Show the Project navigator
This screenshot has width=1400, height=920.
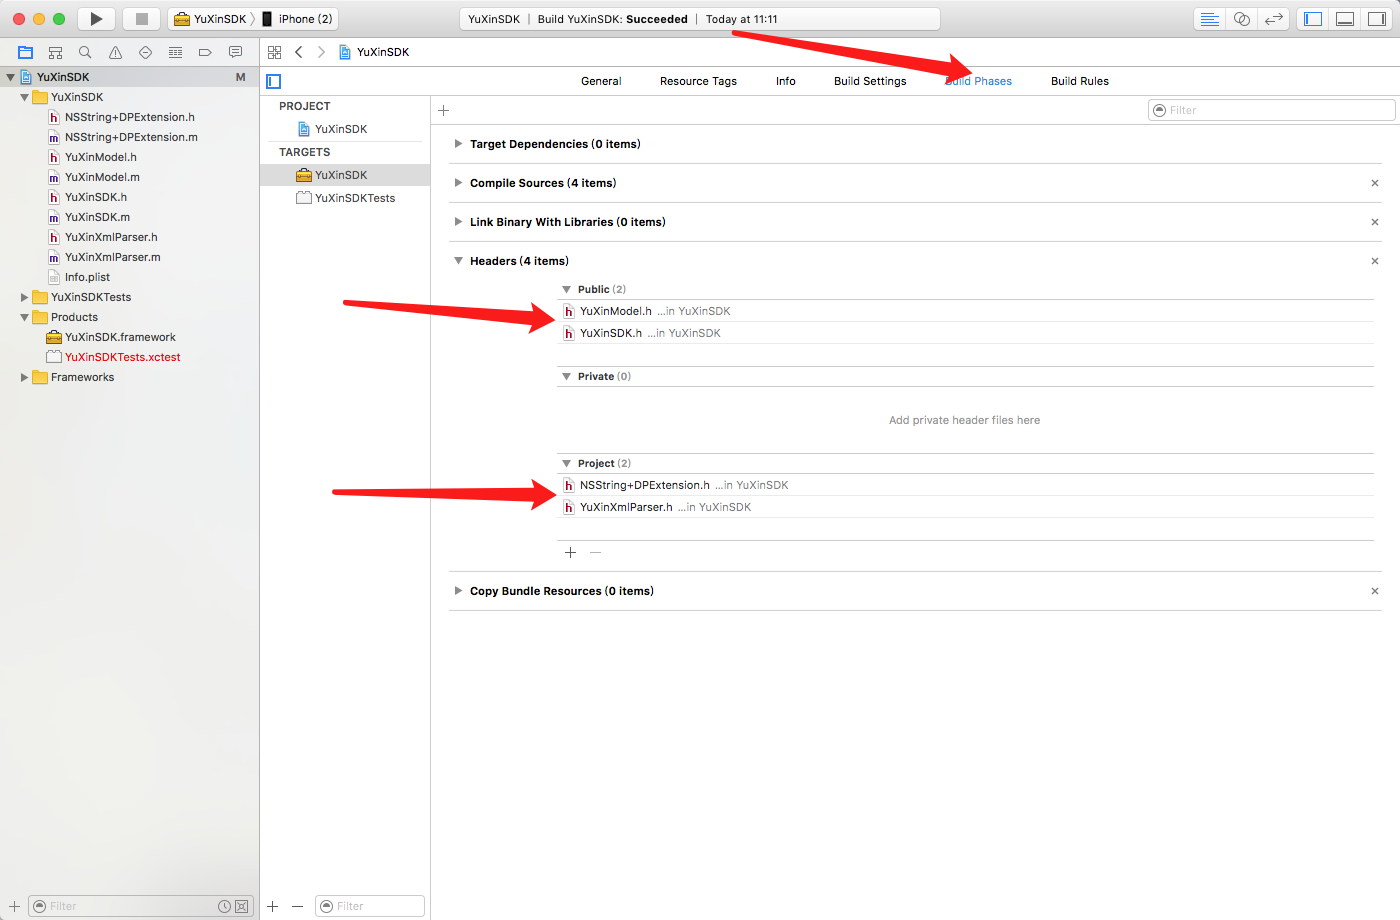click(x=26, y=52)
